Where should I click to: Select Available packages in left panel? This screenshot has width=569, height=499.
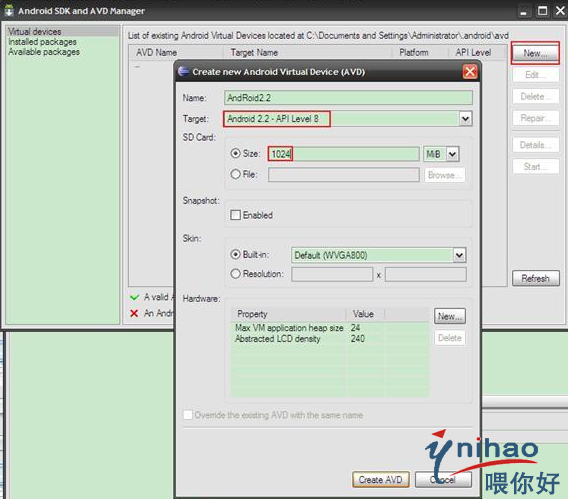point(44,52)
